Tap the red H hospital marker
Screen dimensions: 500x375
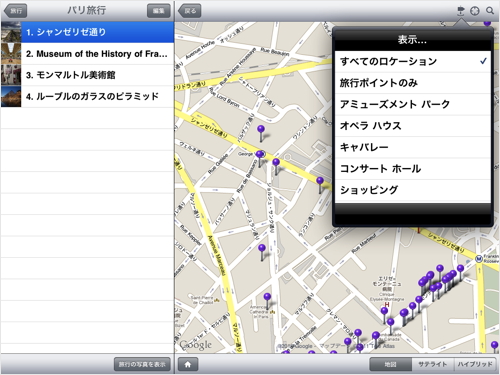387,305
